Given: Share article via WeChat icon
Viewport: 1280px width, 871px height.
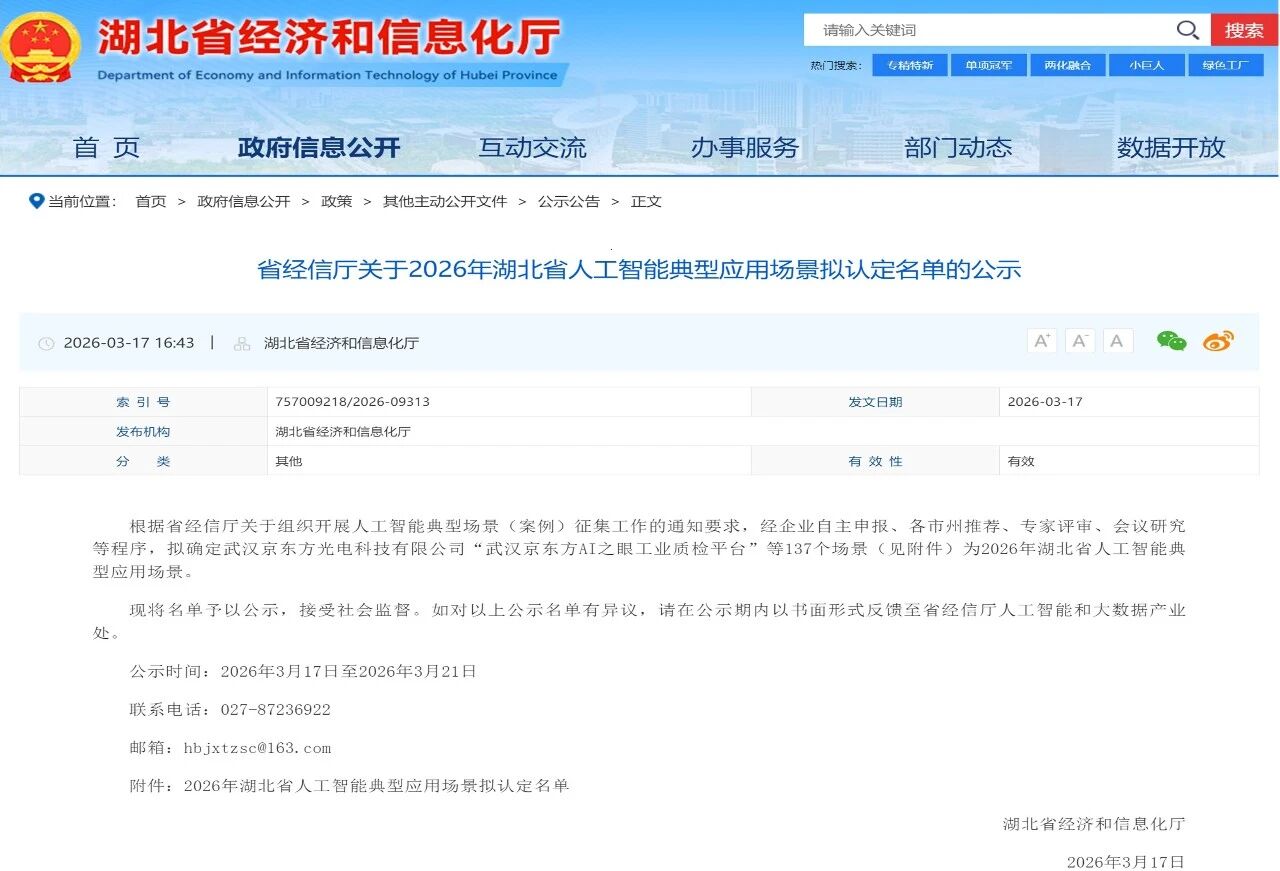Looking at the screenshot, I should tap(1171, 341).
